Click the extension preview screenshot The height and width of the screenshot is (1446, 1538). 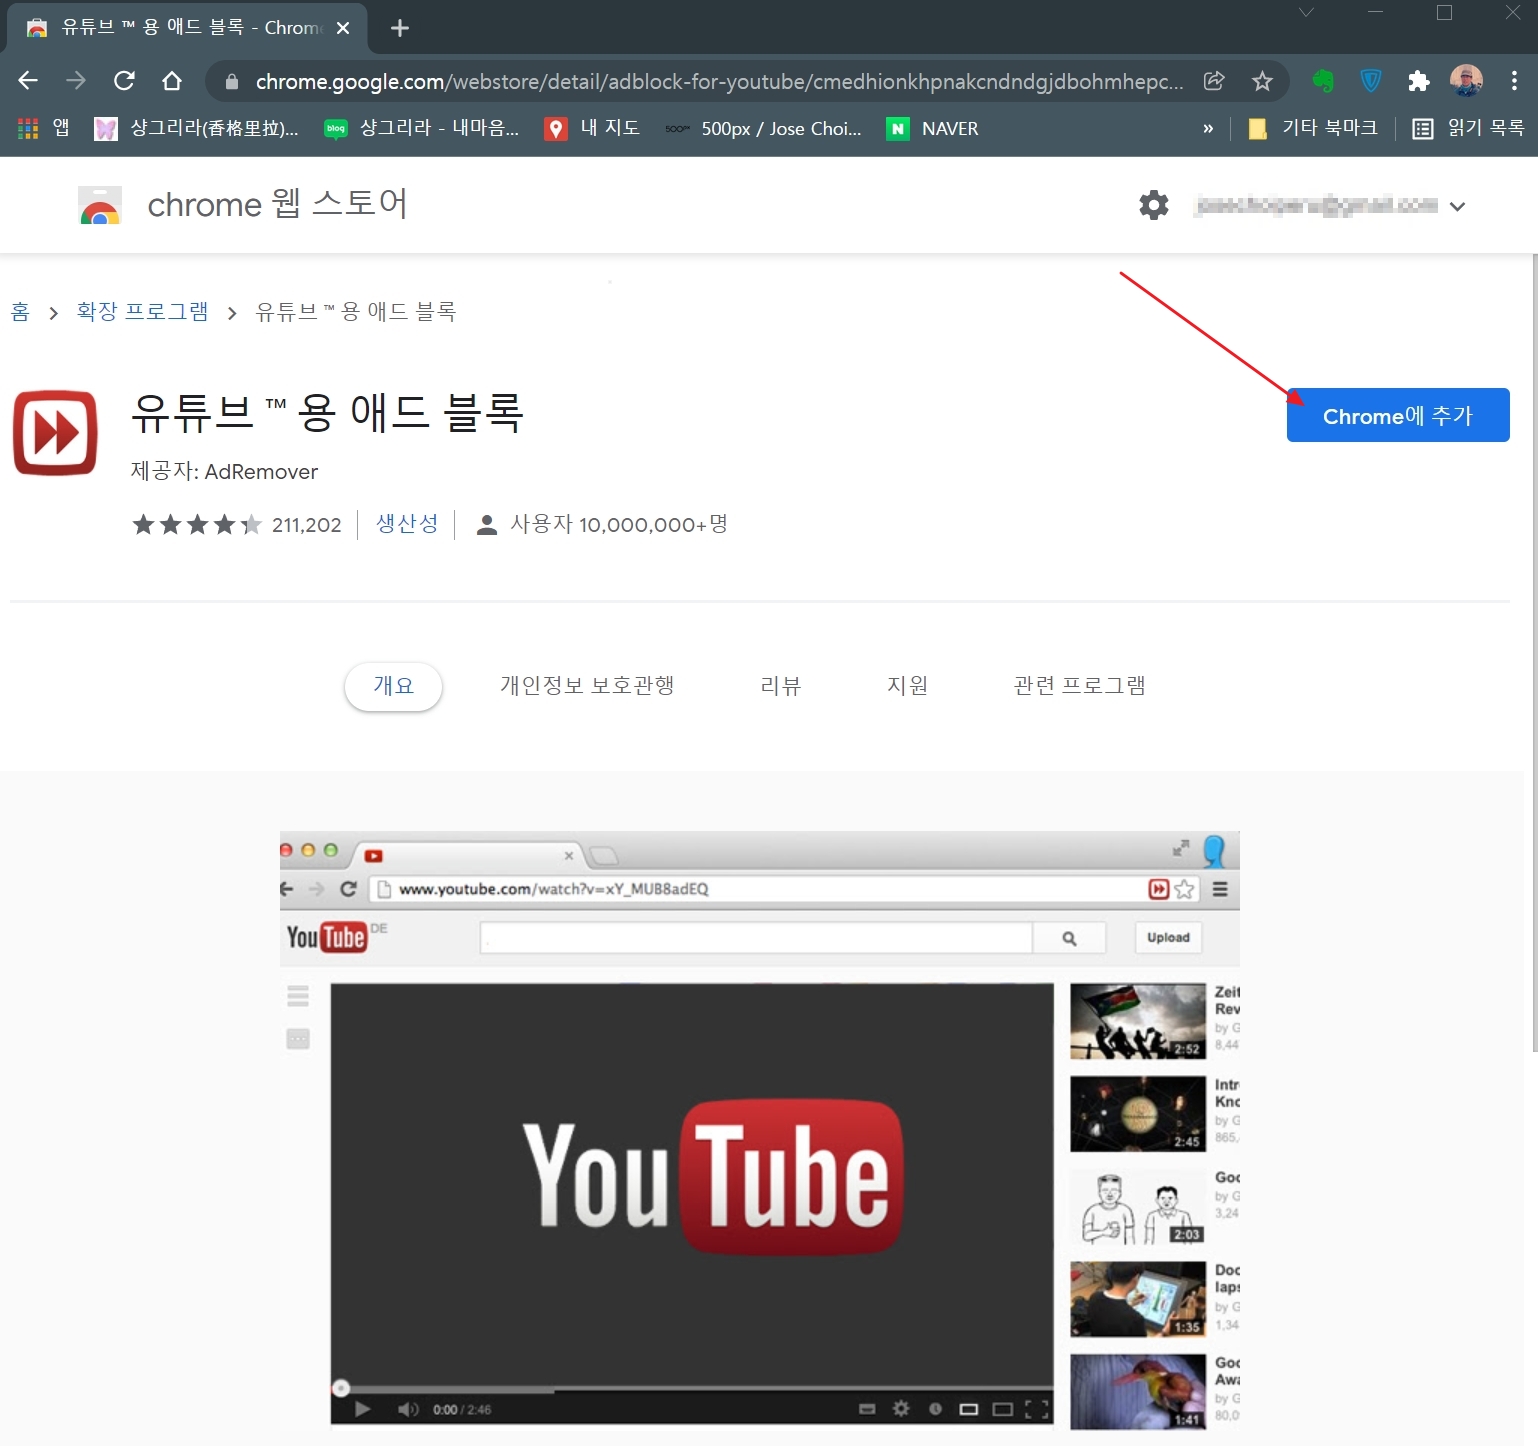[760, 1131]
